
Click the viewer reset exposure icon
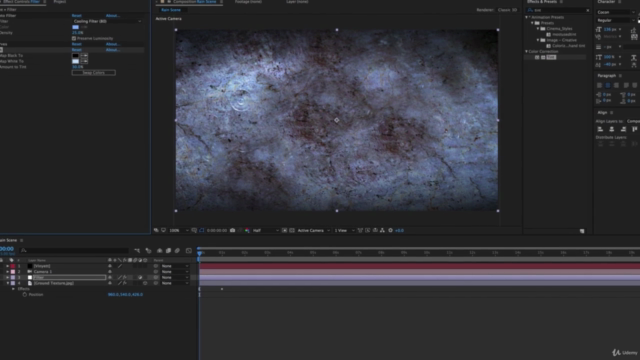coord(390,231)
